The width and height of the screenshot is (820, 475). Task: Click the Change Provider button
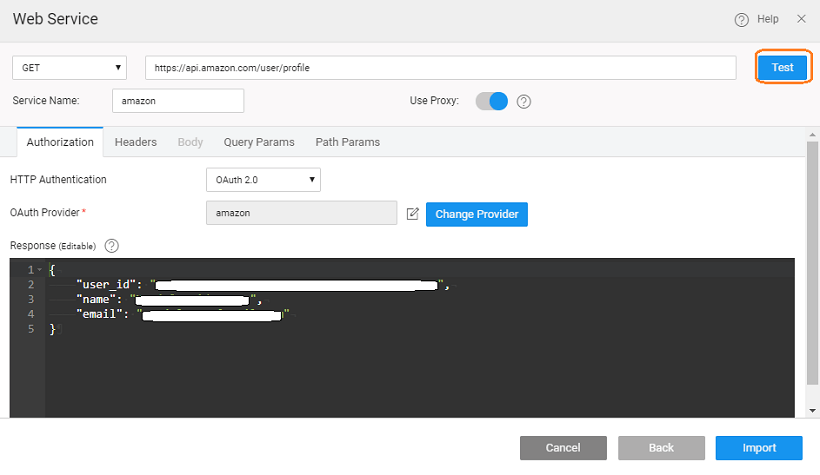pos(476,214)
